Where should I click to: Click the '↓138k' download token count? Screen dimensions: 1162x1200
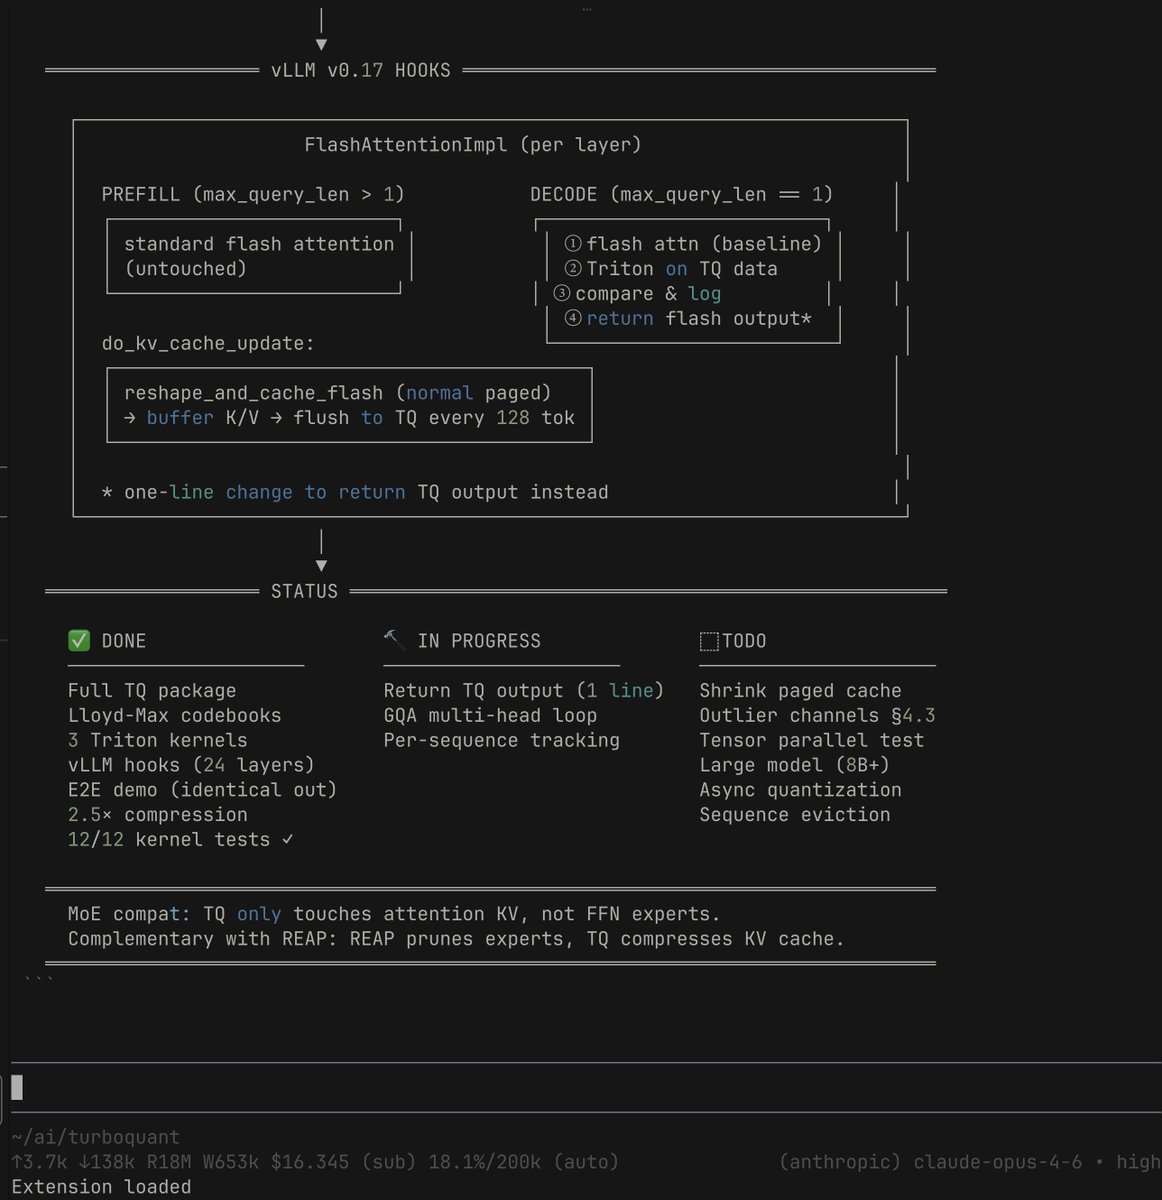[107, 1162]
